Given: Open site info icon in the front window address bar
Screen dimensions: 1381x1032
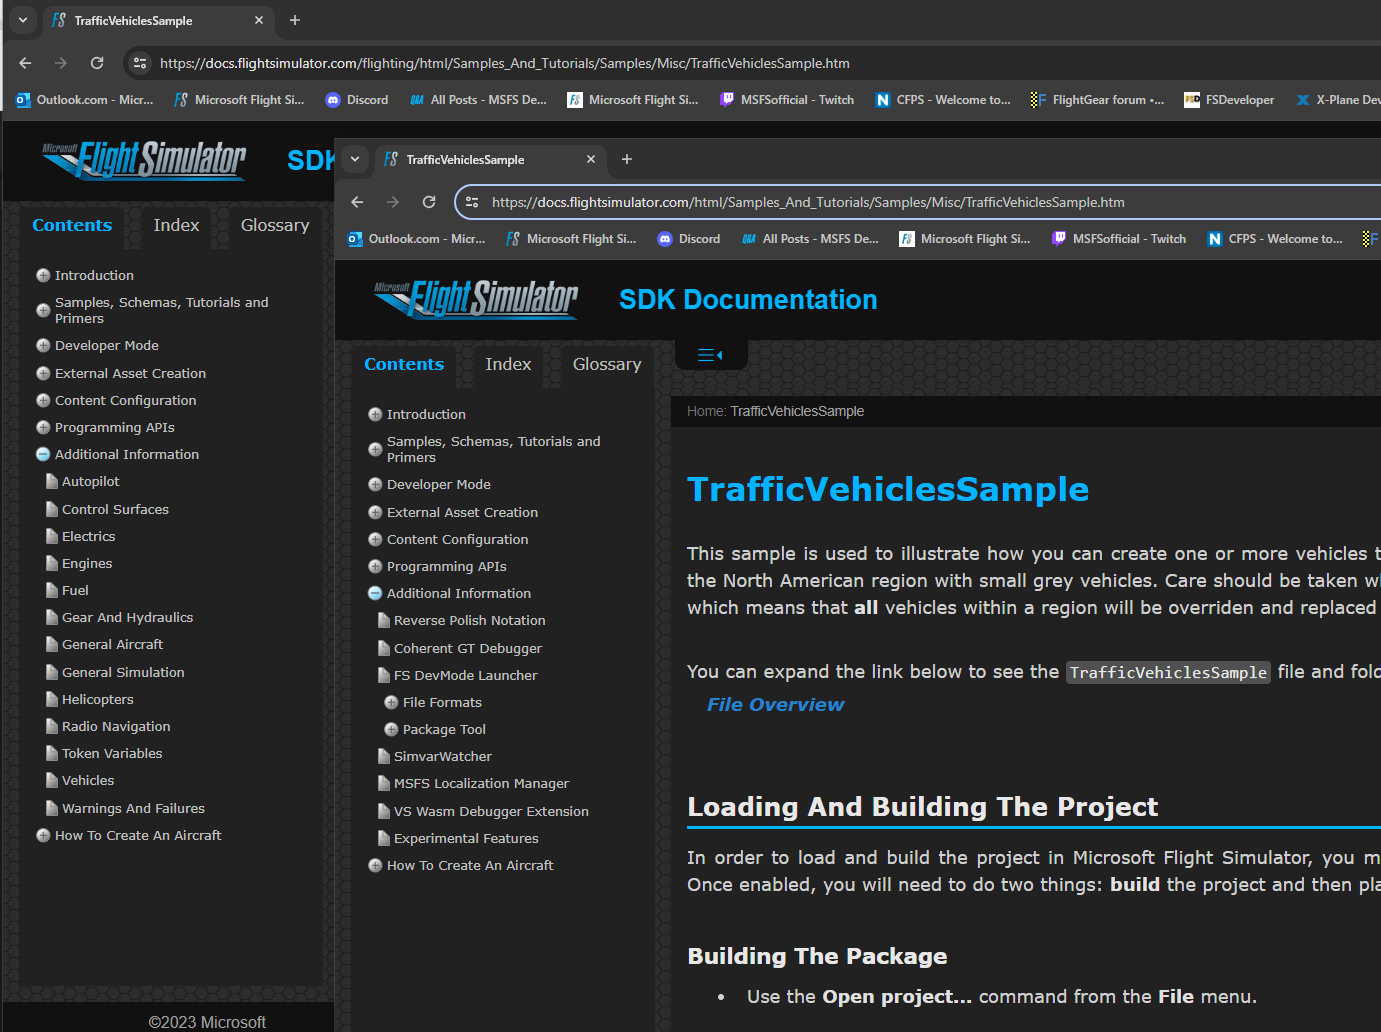Looking at the screenshot, I should [472, 202].
